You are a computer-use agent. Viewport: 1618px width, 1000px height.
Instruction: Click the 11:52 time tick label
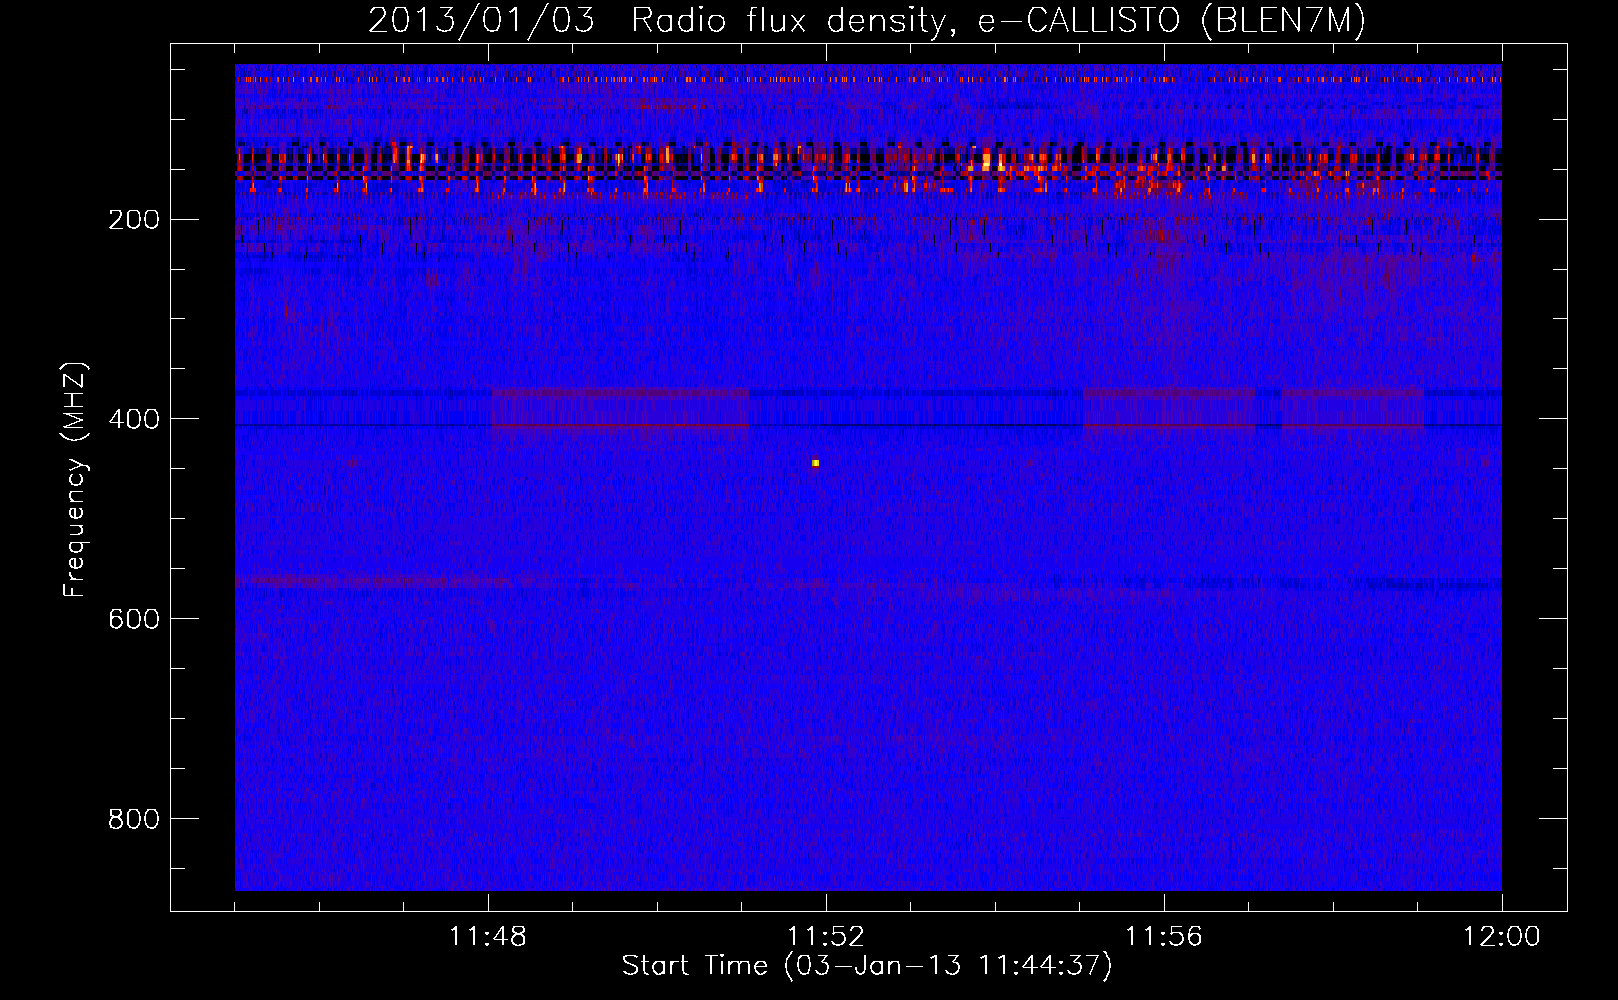[x=826, y=937]
